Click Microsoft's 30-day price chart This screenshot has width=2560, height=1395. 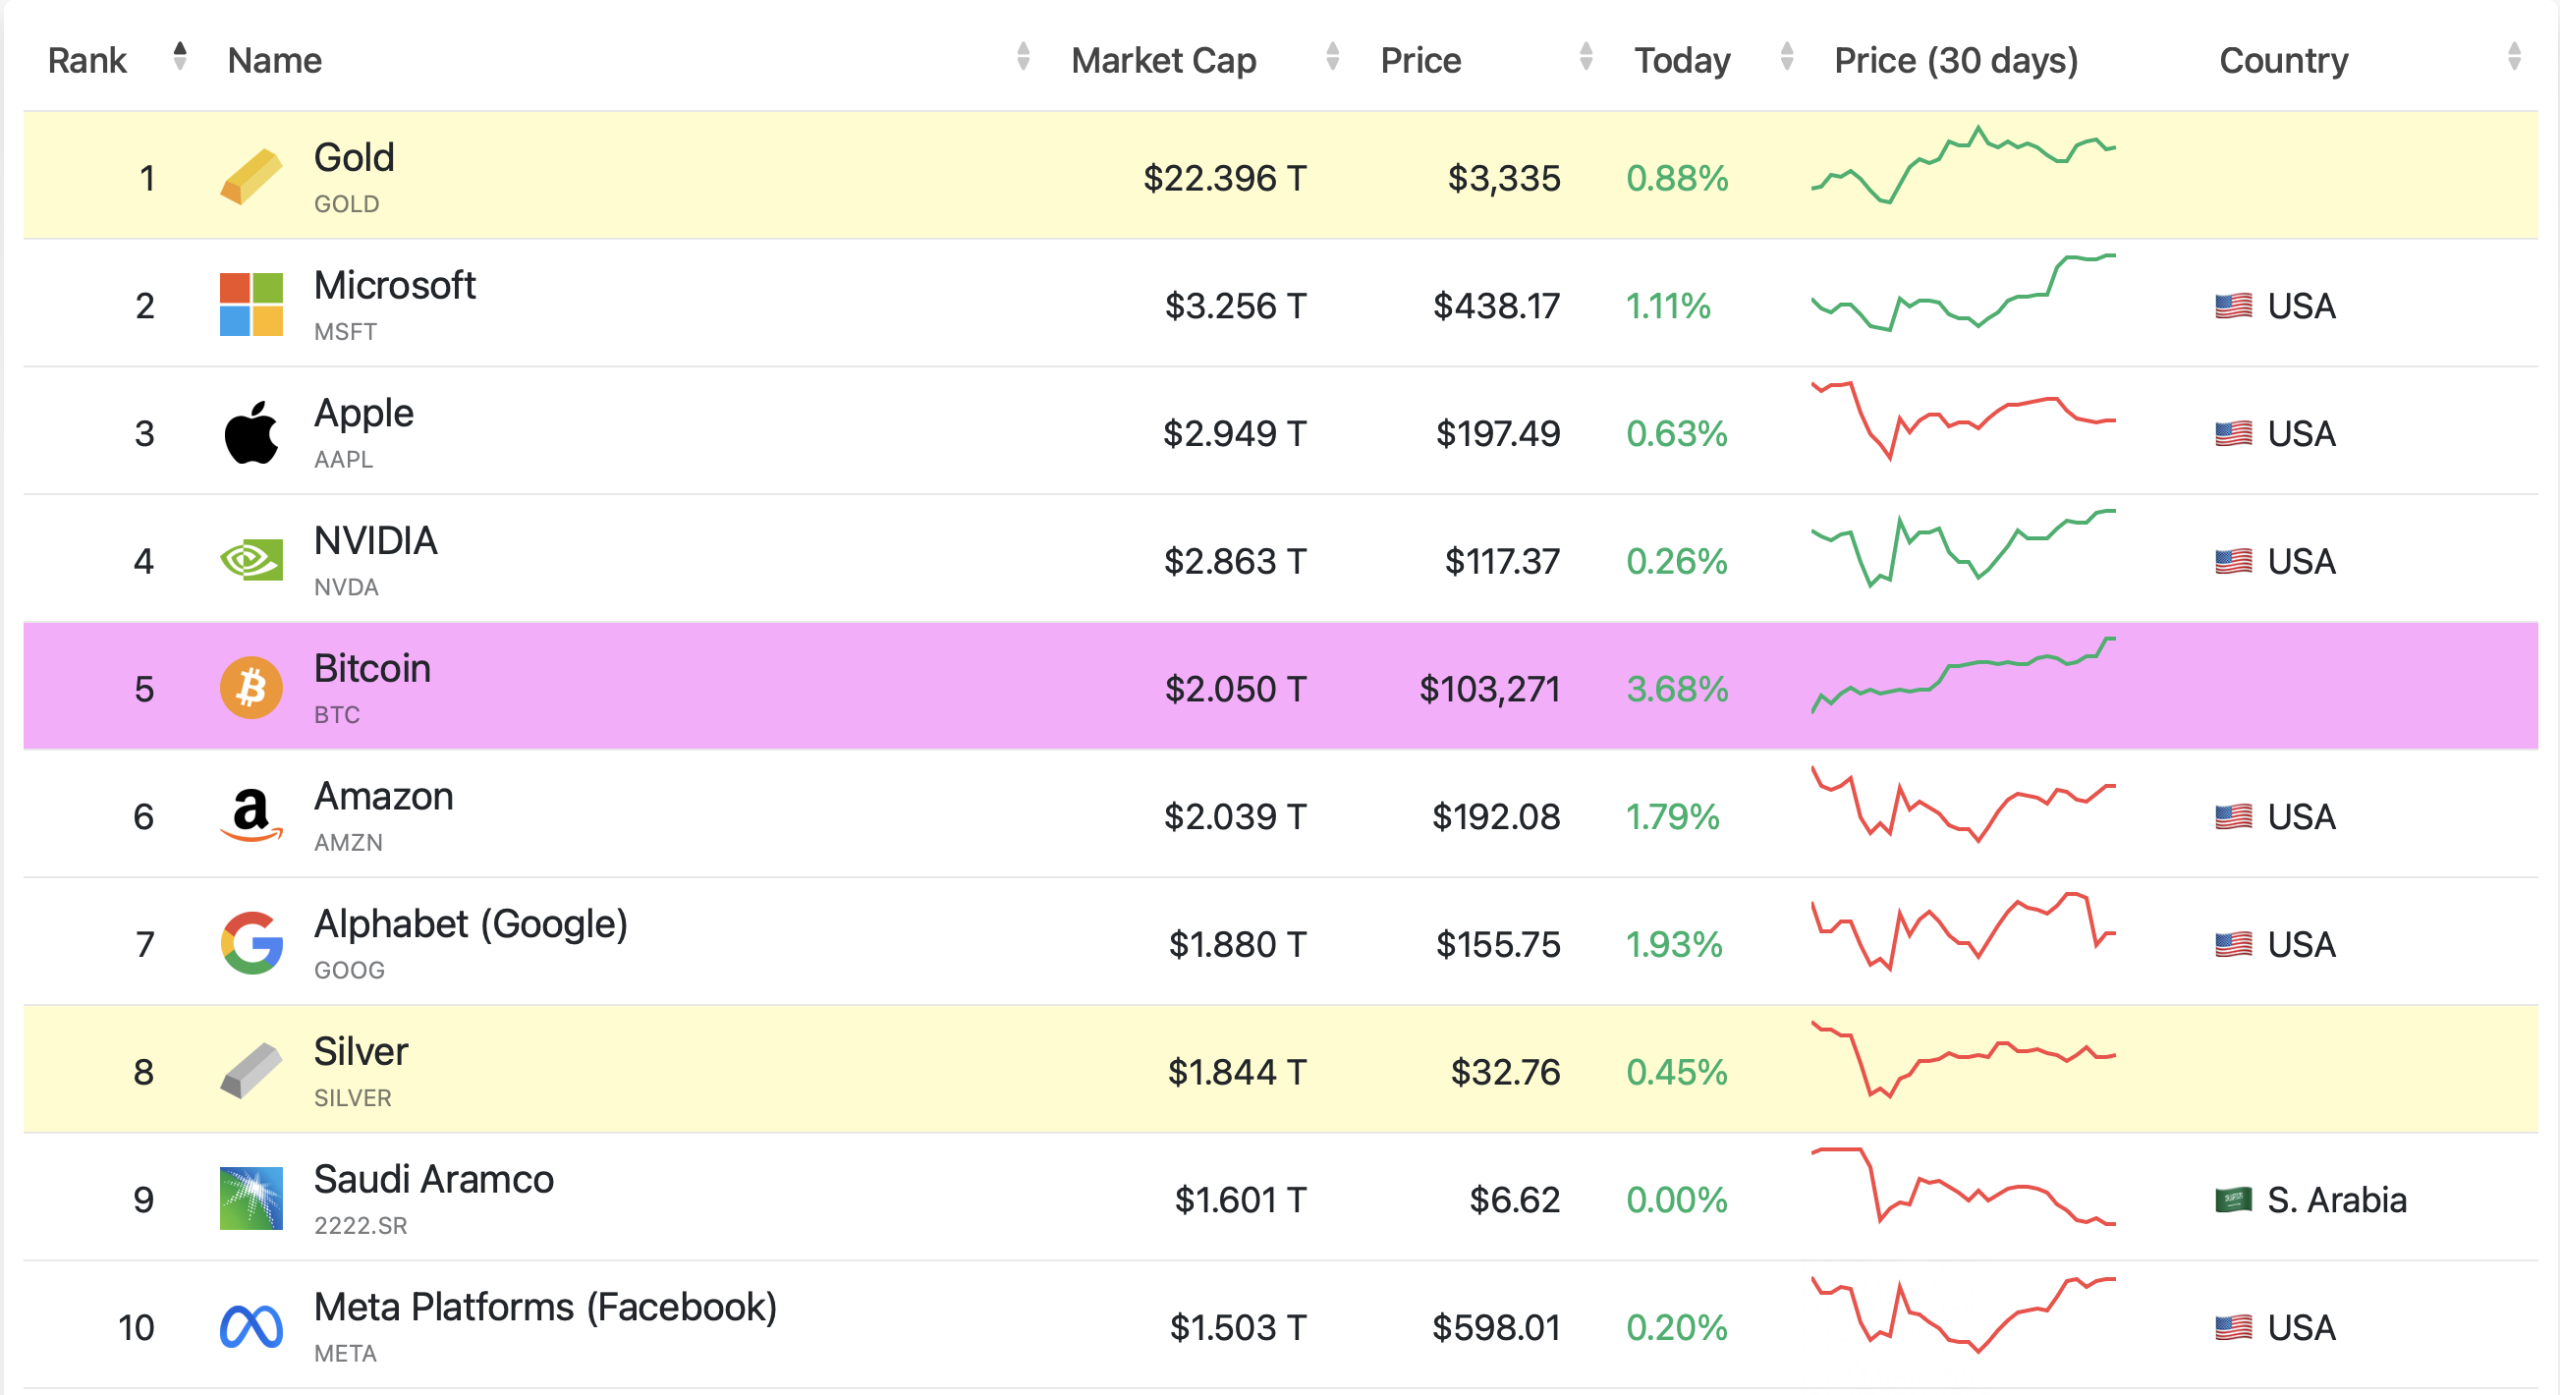pos(1963,292)
